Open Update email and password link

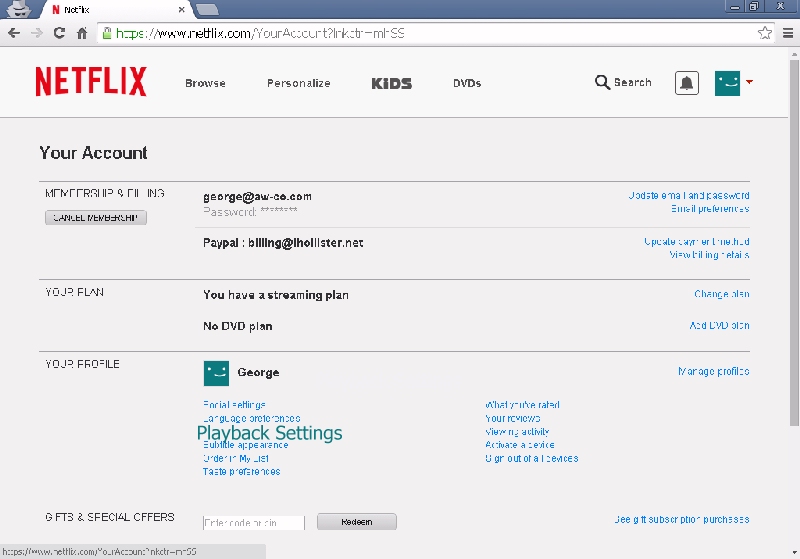(x=689, y=195)
